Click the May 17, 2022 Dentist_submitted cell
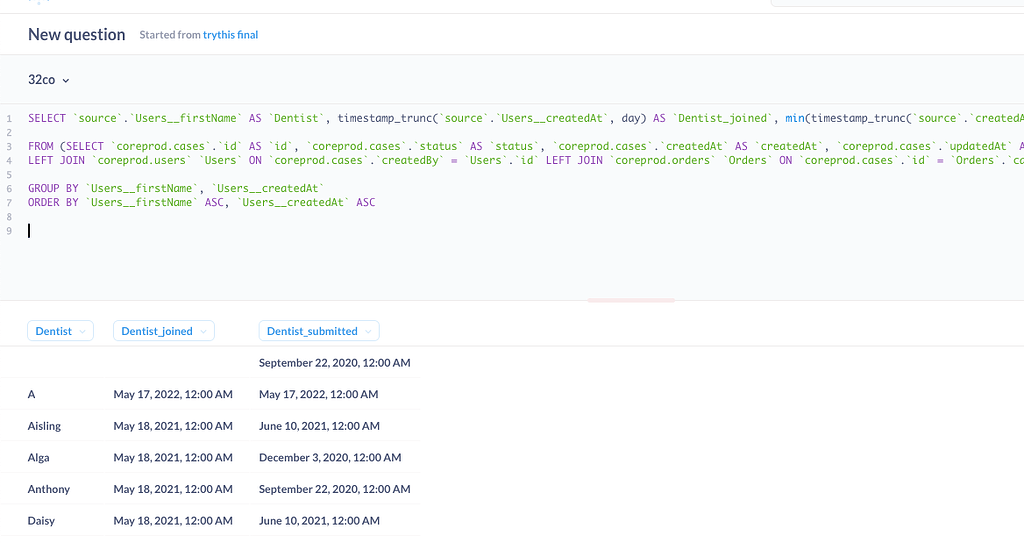 click(x=319, y=394)
